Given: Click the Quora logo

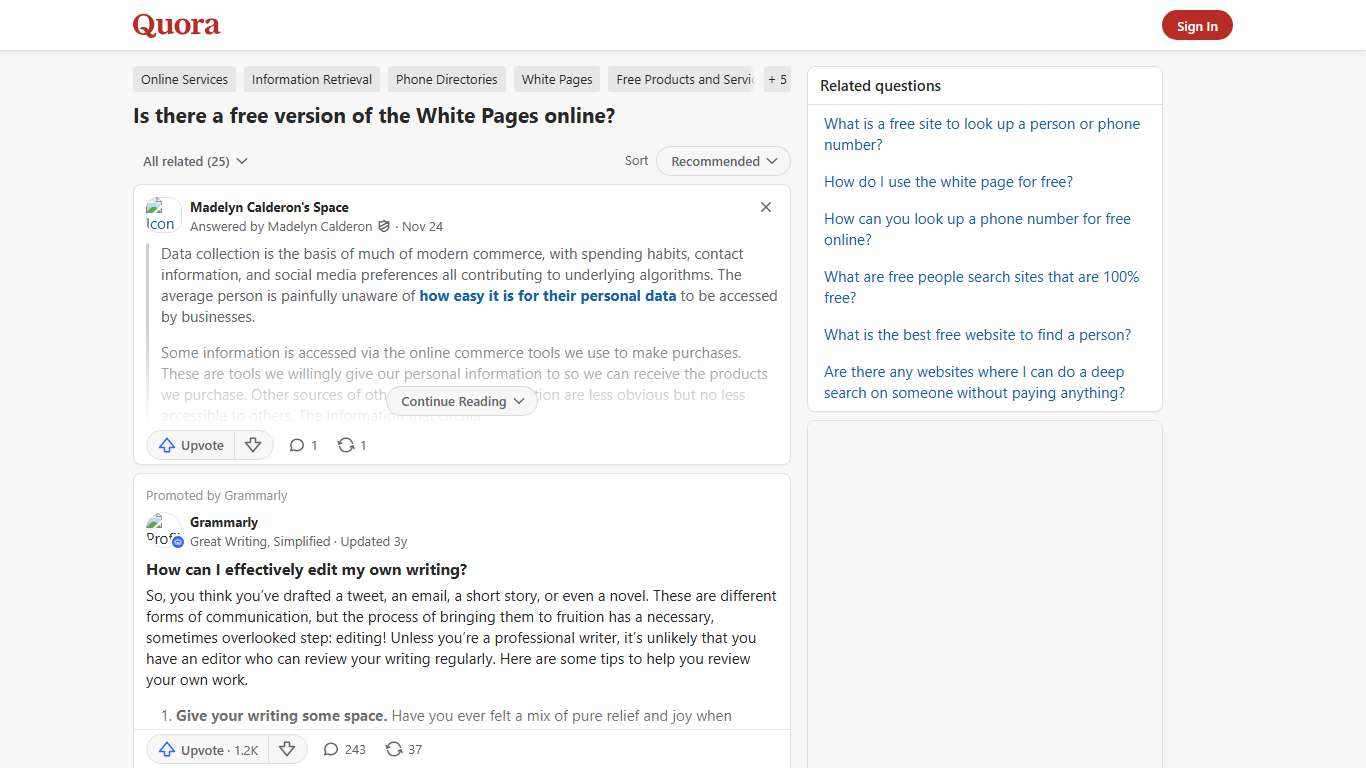Looking at the screenshot, I should tap(175, 25).
